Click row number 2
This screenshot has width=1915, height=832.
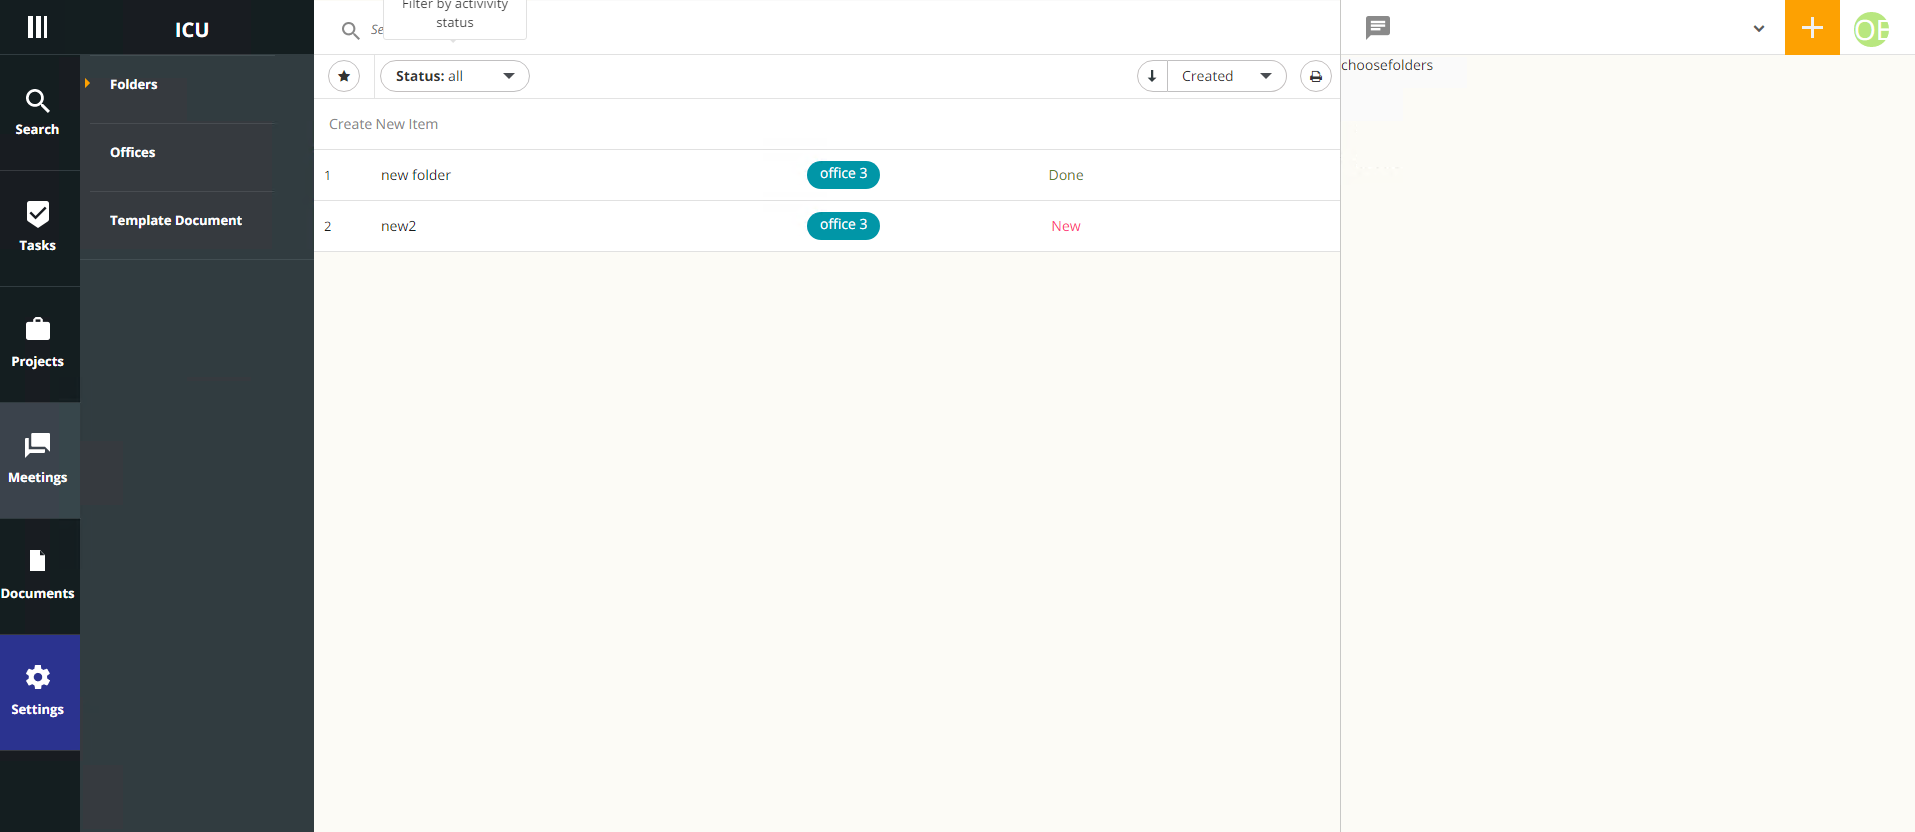point(327,226)
